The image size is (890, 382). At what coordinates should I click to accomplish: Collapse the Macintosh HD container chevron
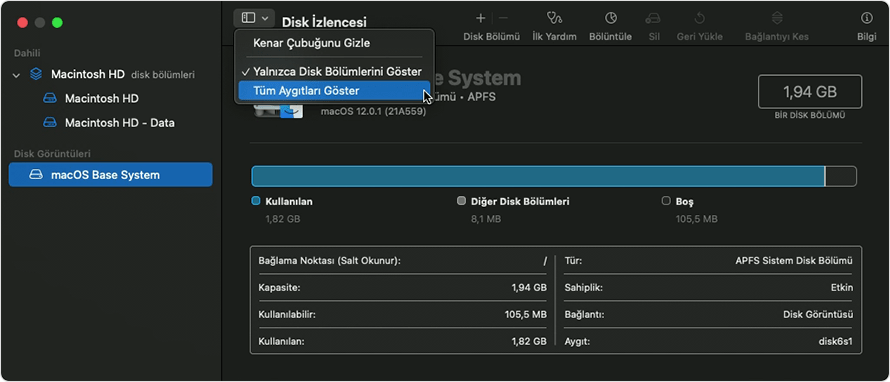click(16, 74)
